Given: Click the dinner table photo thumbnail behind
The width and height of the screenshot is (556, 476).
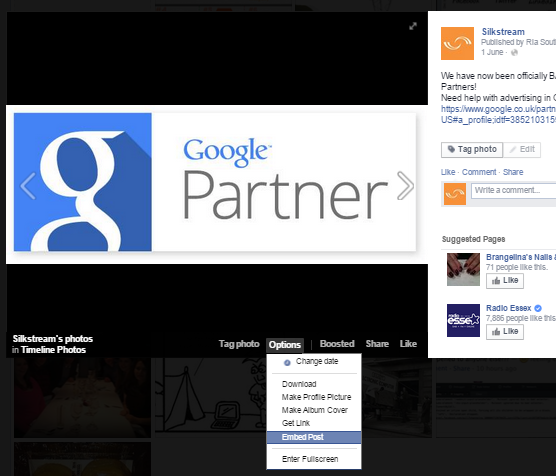Looking at the screenshot, I should point(82,397).
